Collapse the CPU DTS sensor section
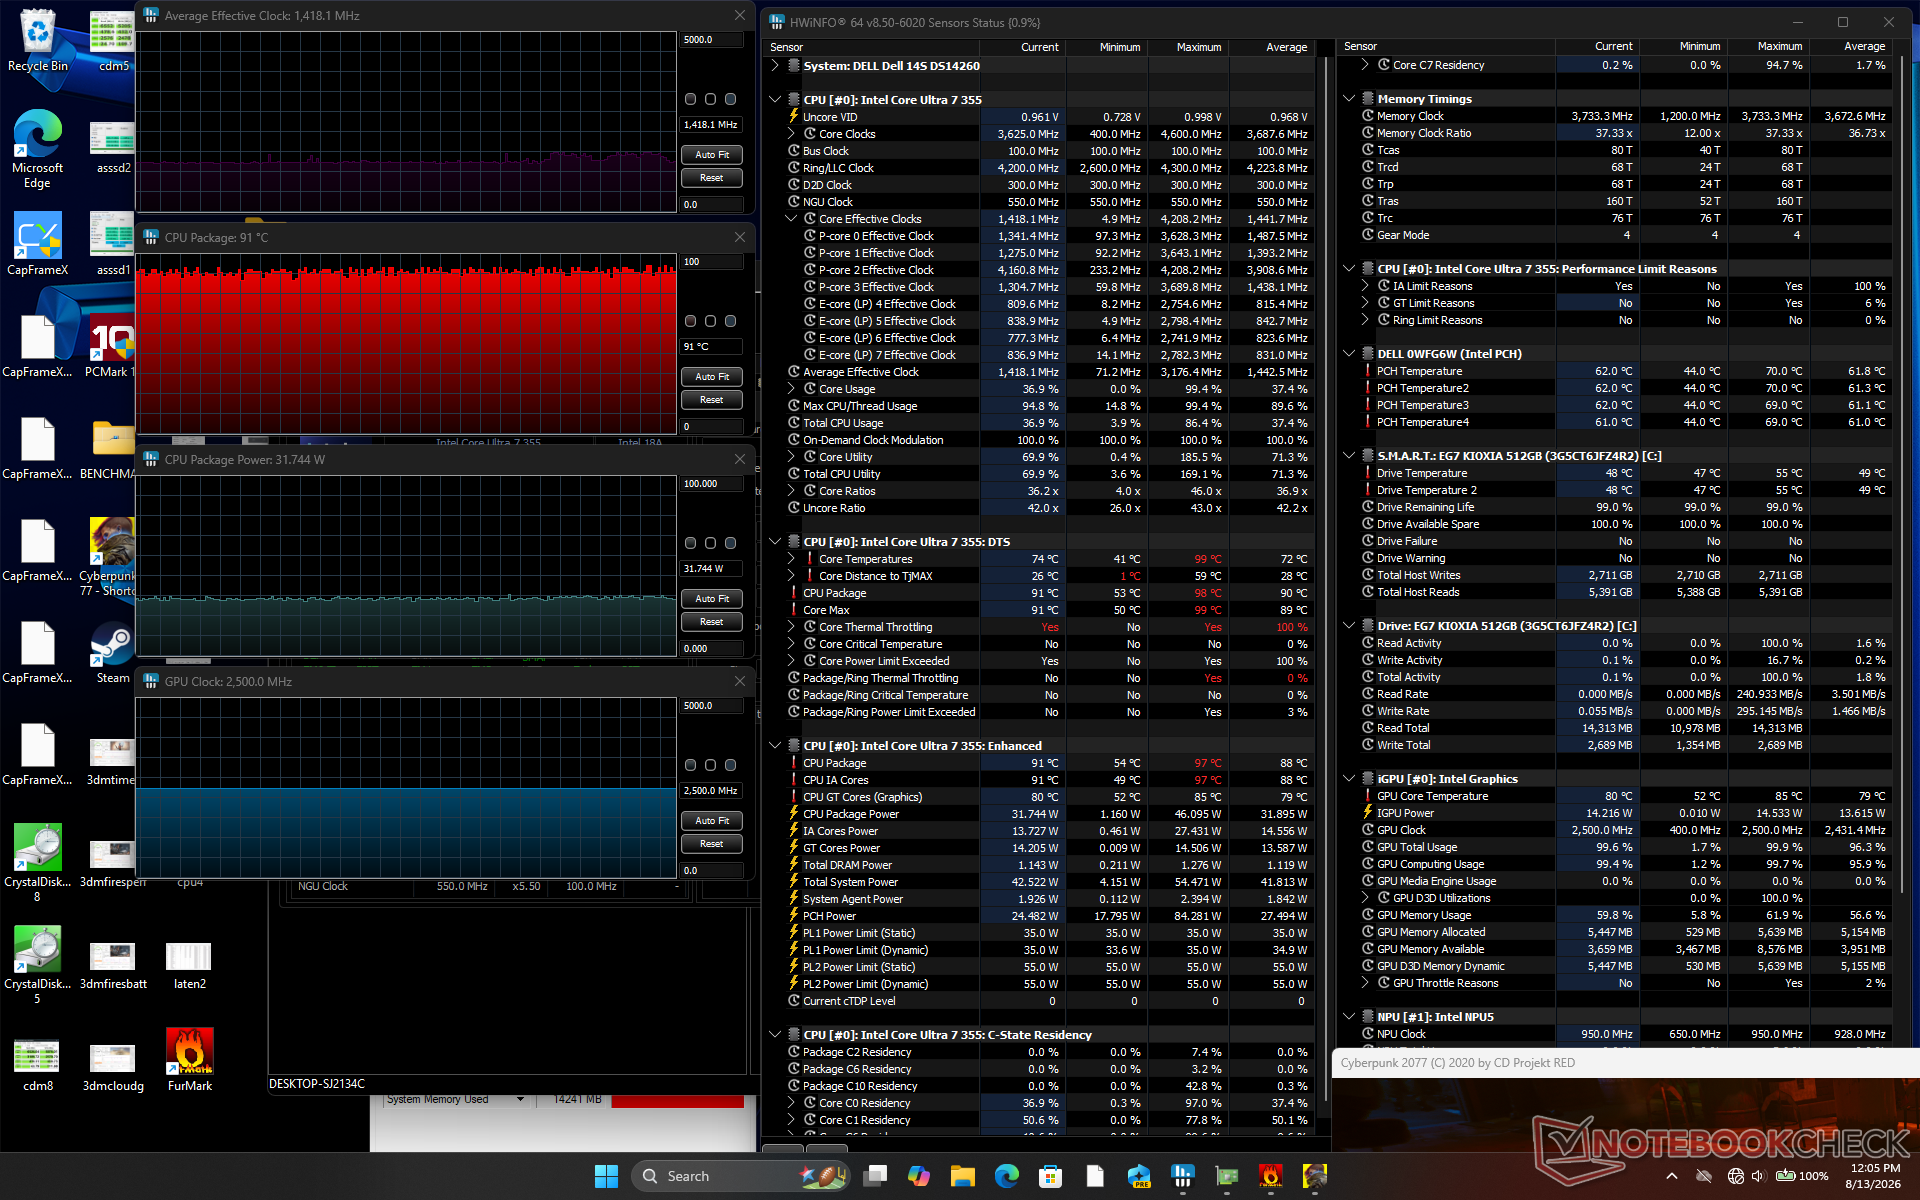 click(775, 542)
